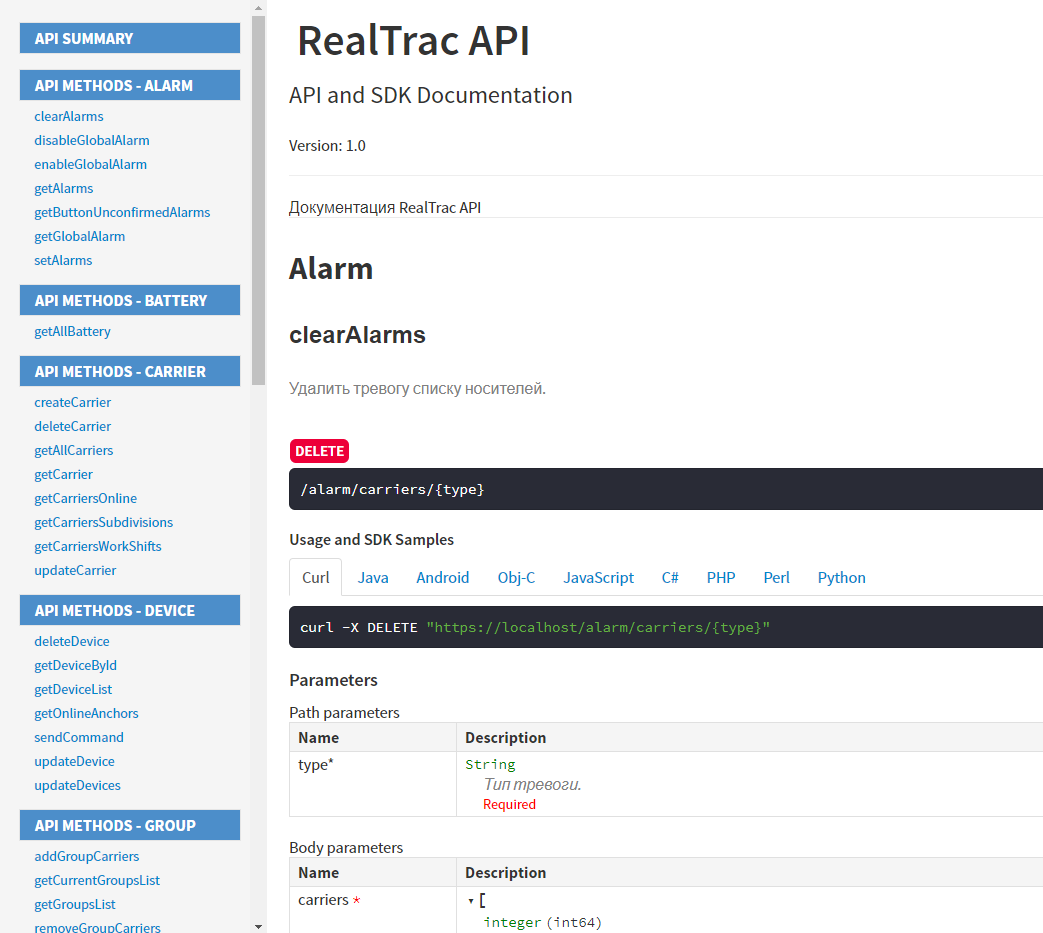Open the deleteDevice method link
The height and width of the screenshot is (933, 1043).
pos(72,641)
